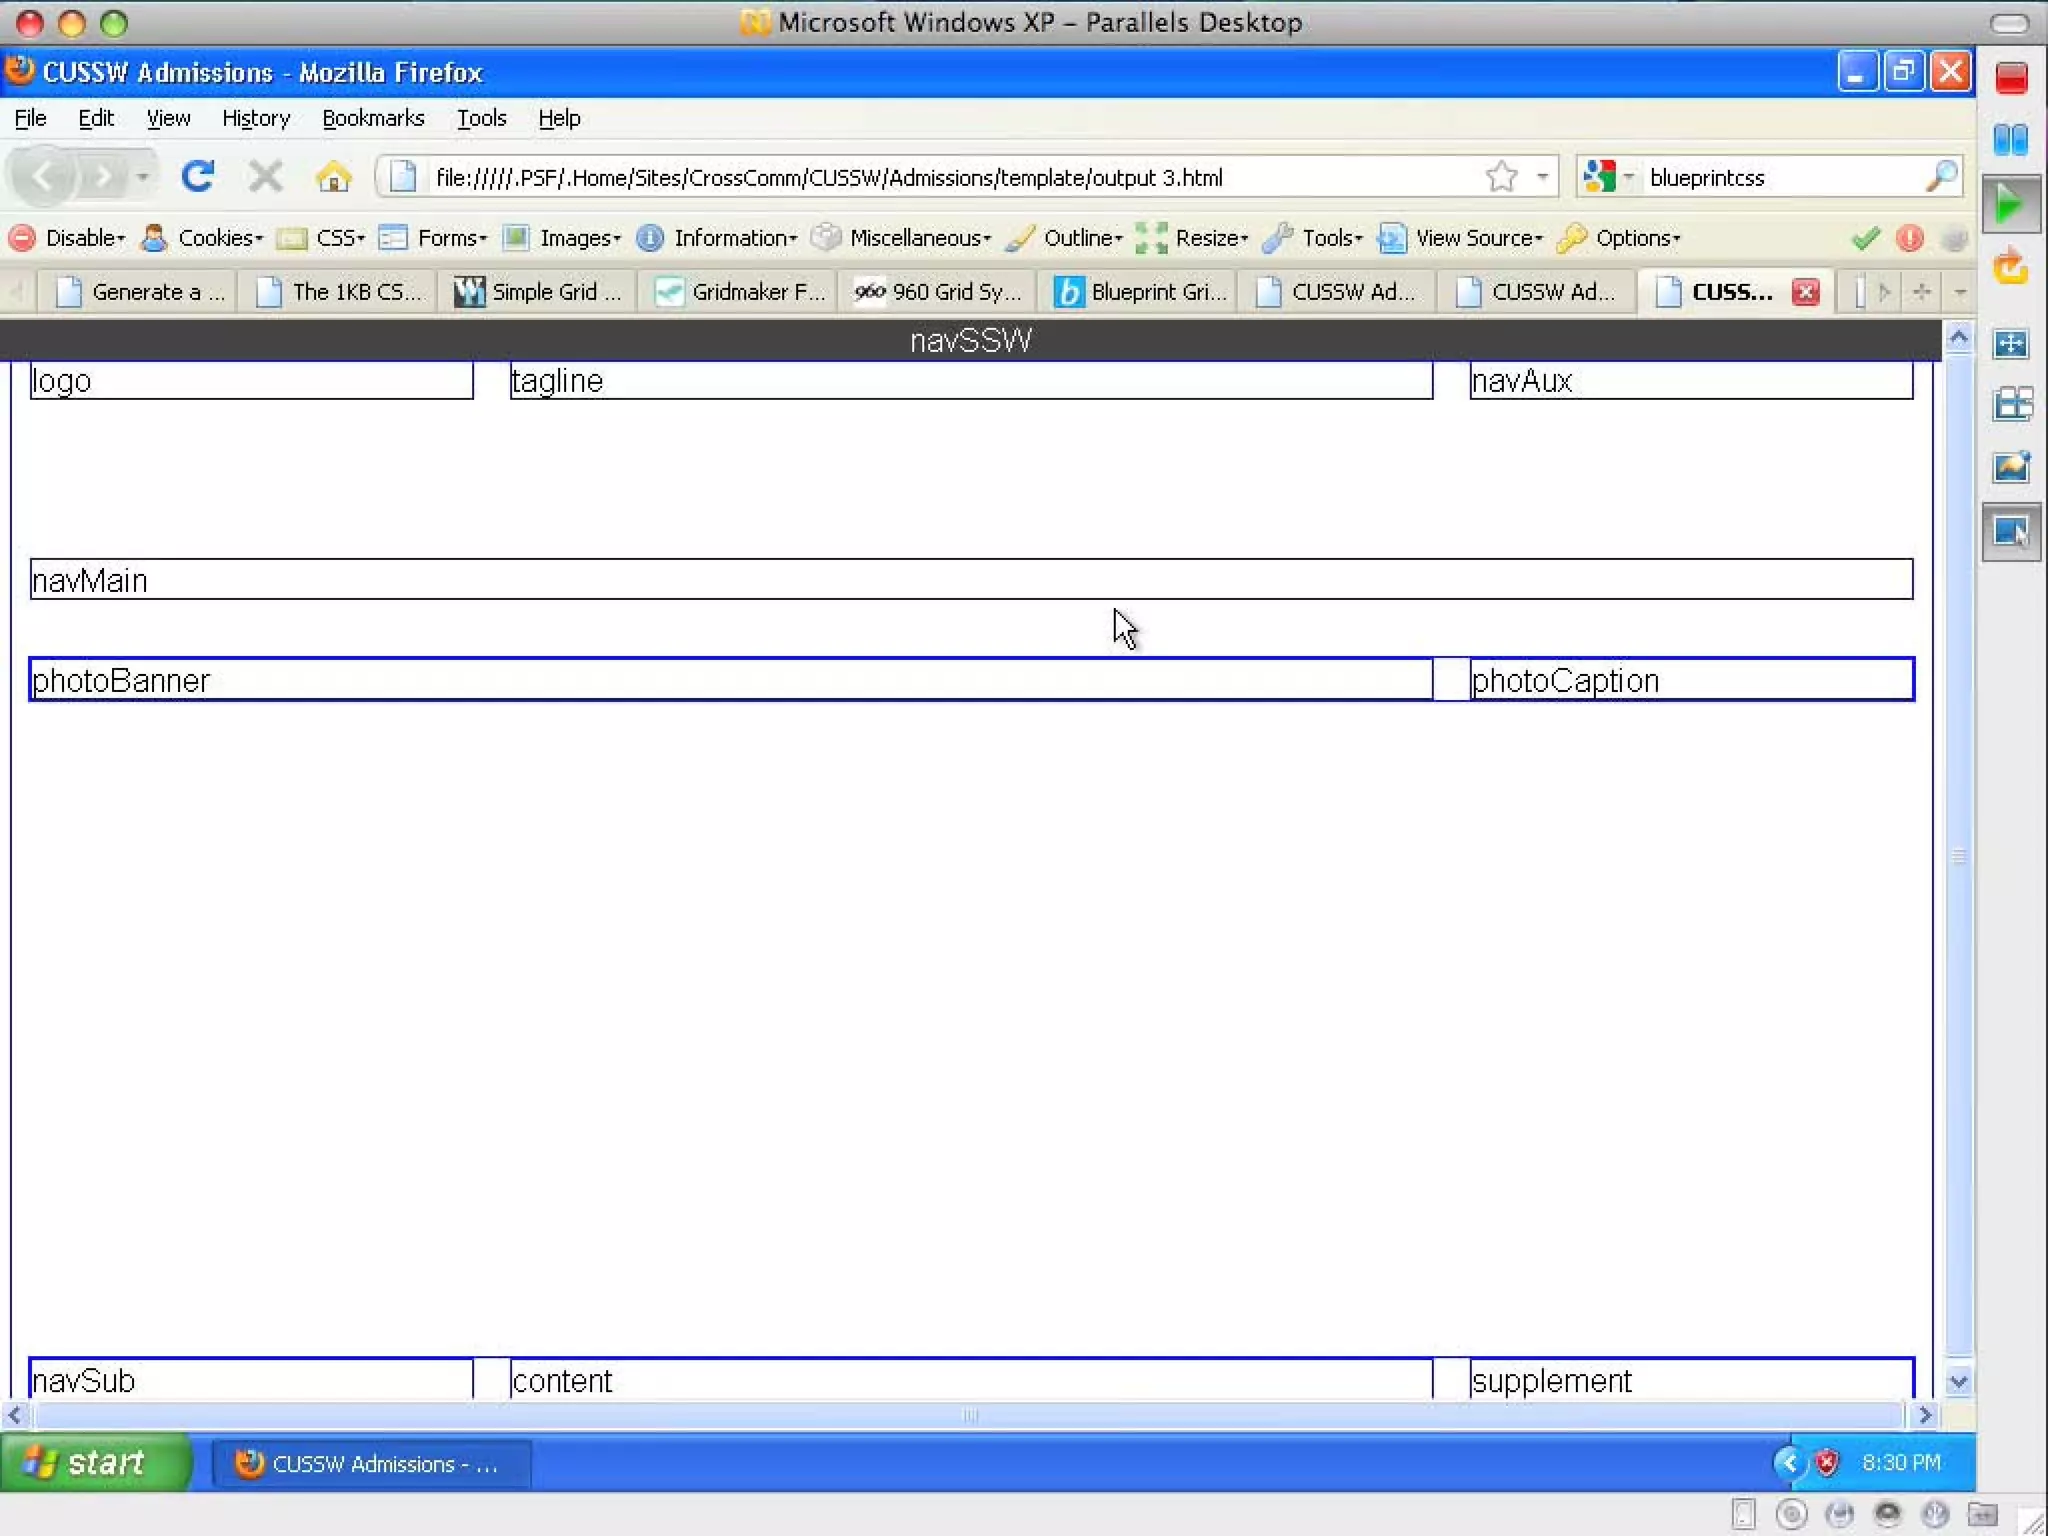Click the search magnifier icon
Screen dimensions: 2048x1536
coord(1940,177)
